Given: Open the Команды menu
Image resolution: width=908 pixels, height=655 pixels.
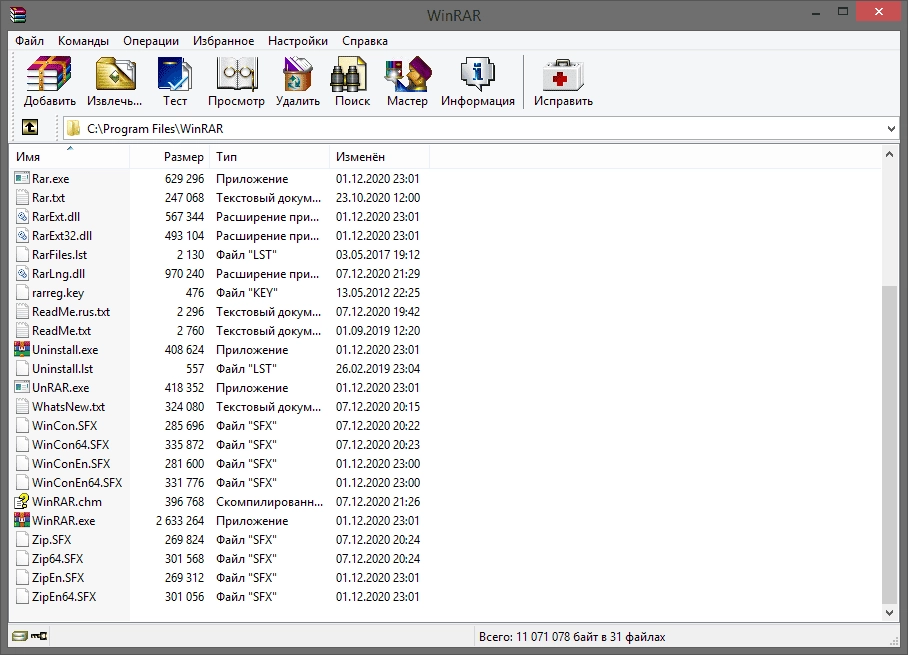Looking at the screenshot, I should [x=83, y=41].
